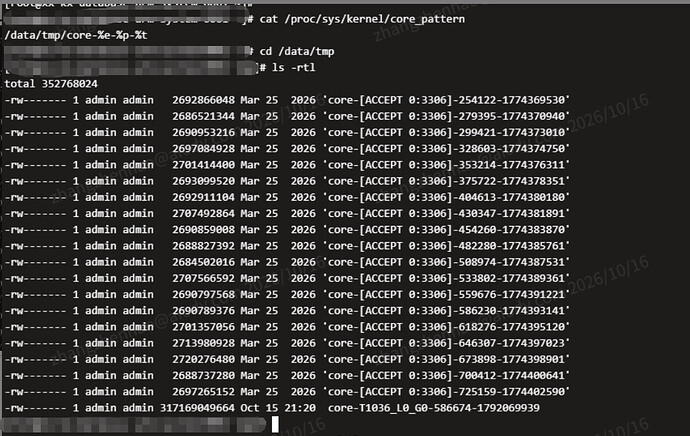The width and height of the screenshot is (690, 436).
Task: Click file name ending in 454260-1774383870
Action: tap(447, 230)
